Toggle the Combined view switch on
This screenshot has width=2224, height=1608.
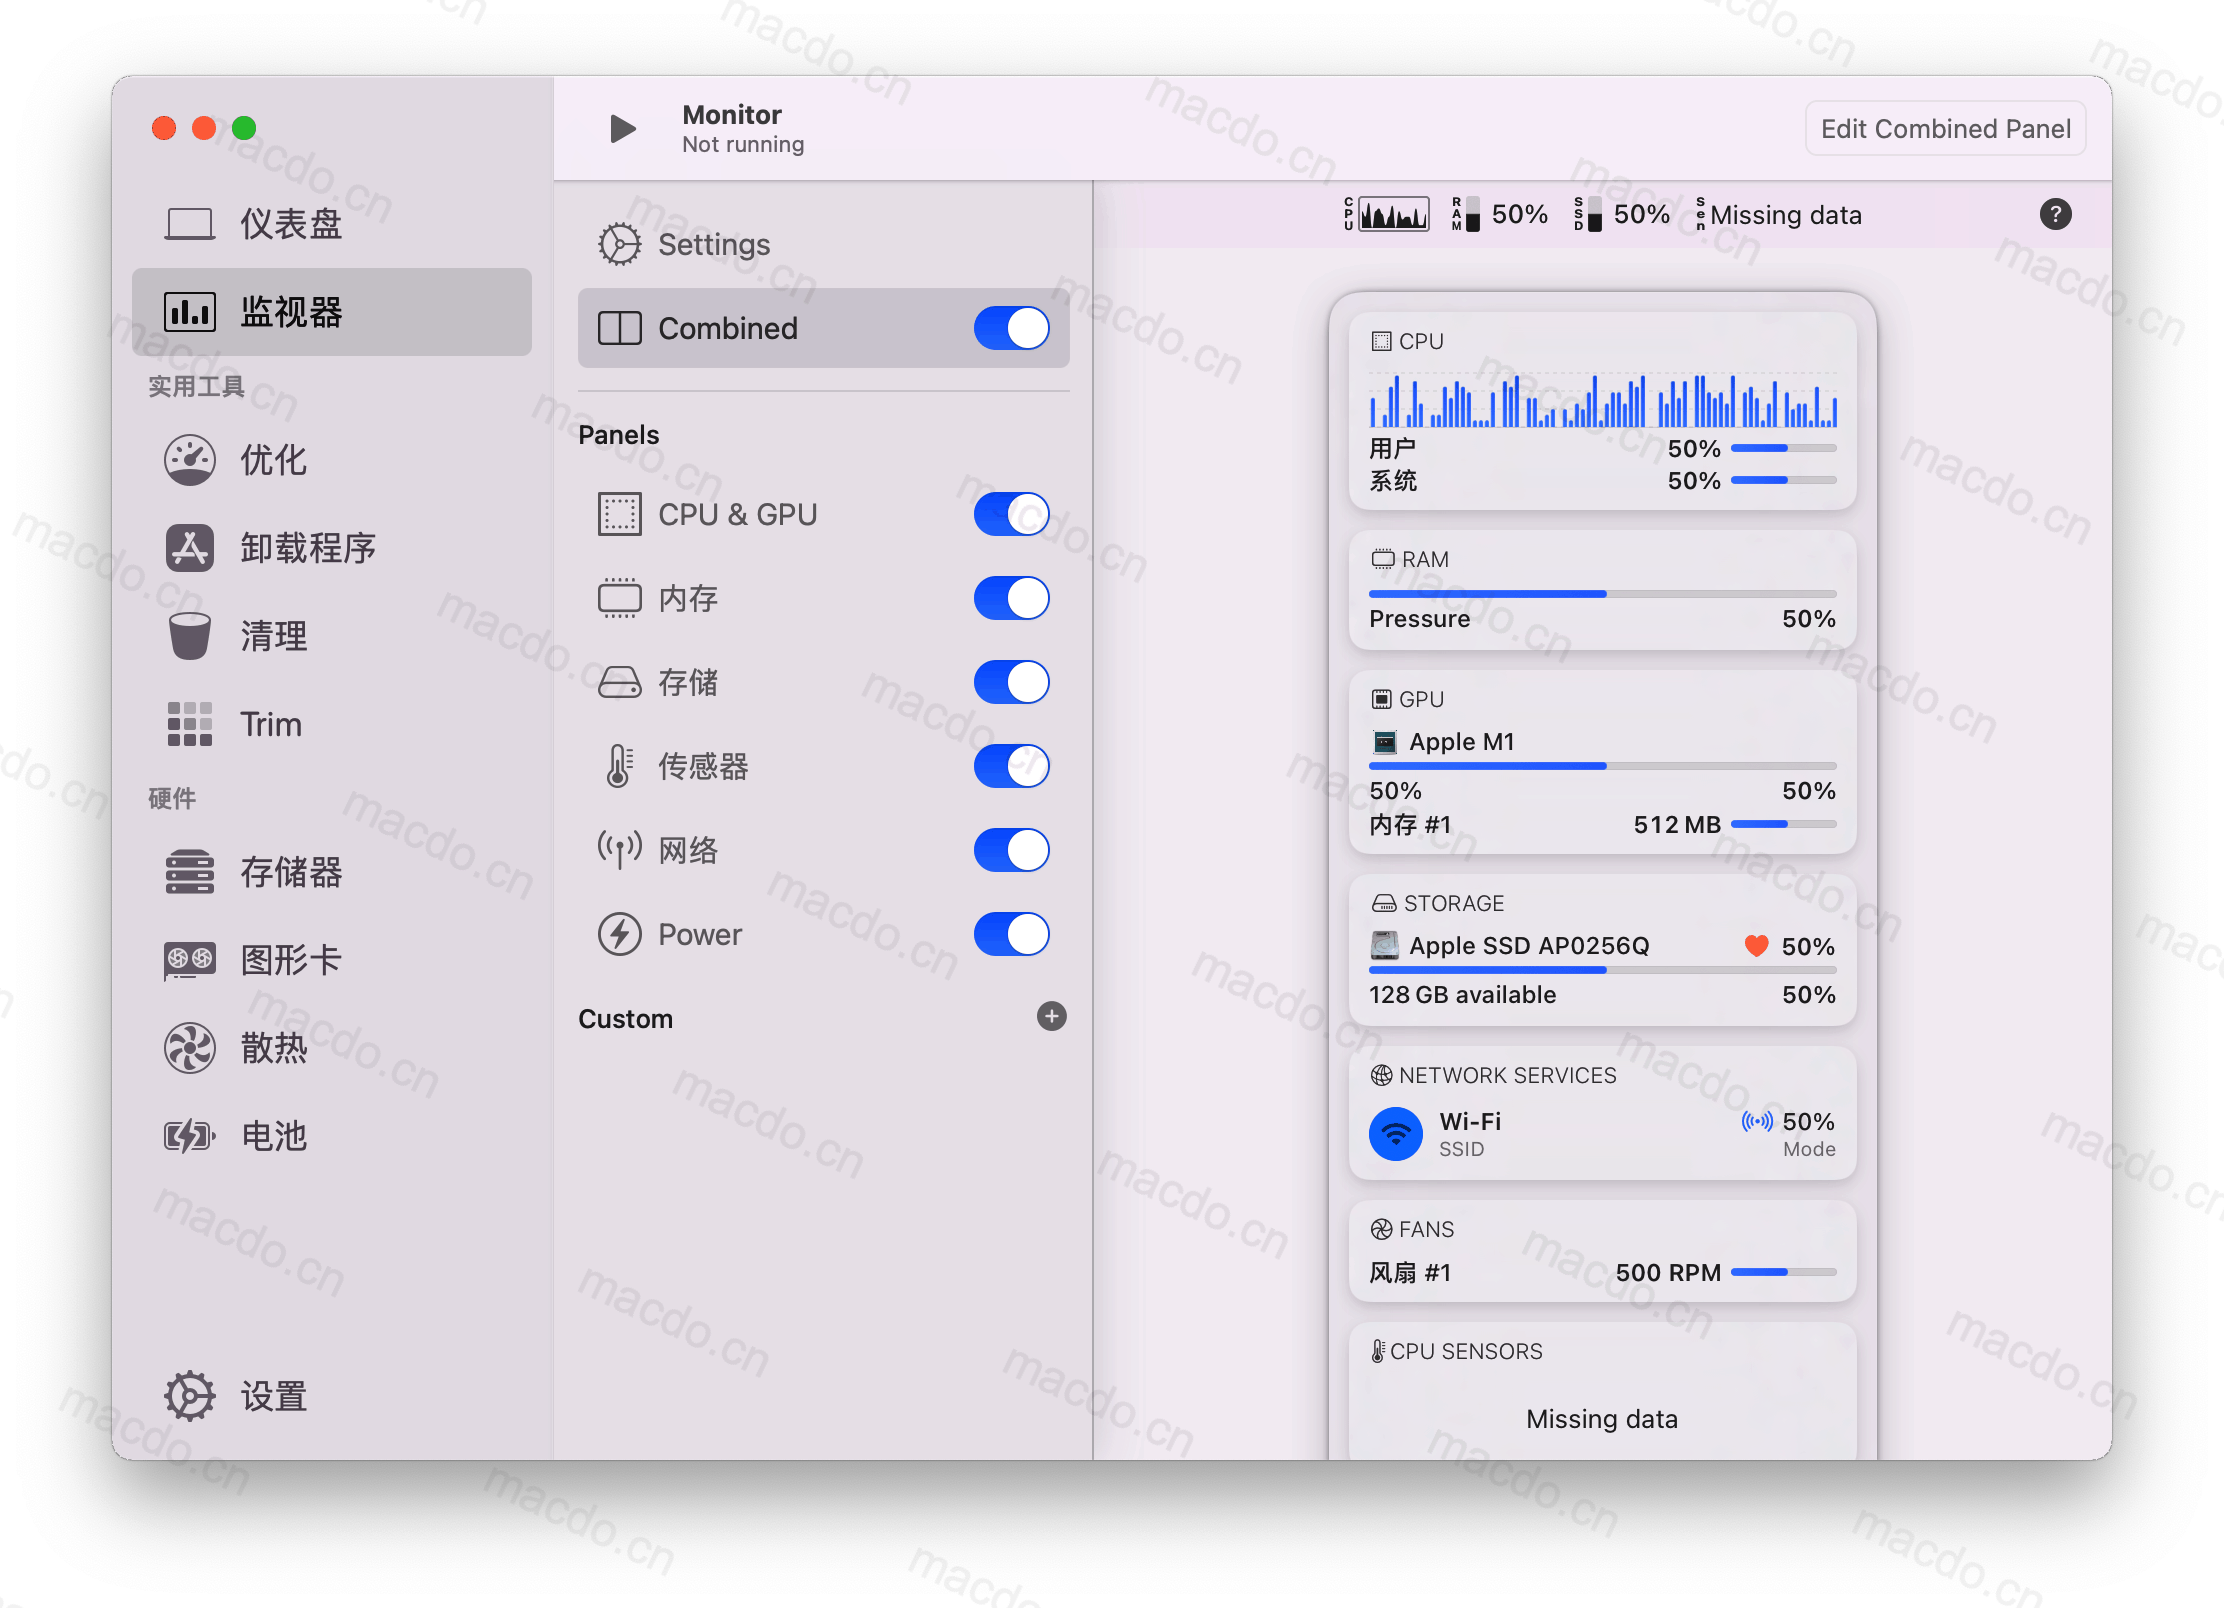click(x=1010, y=328)
